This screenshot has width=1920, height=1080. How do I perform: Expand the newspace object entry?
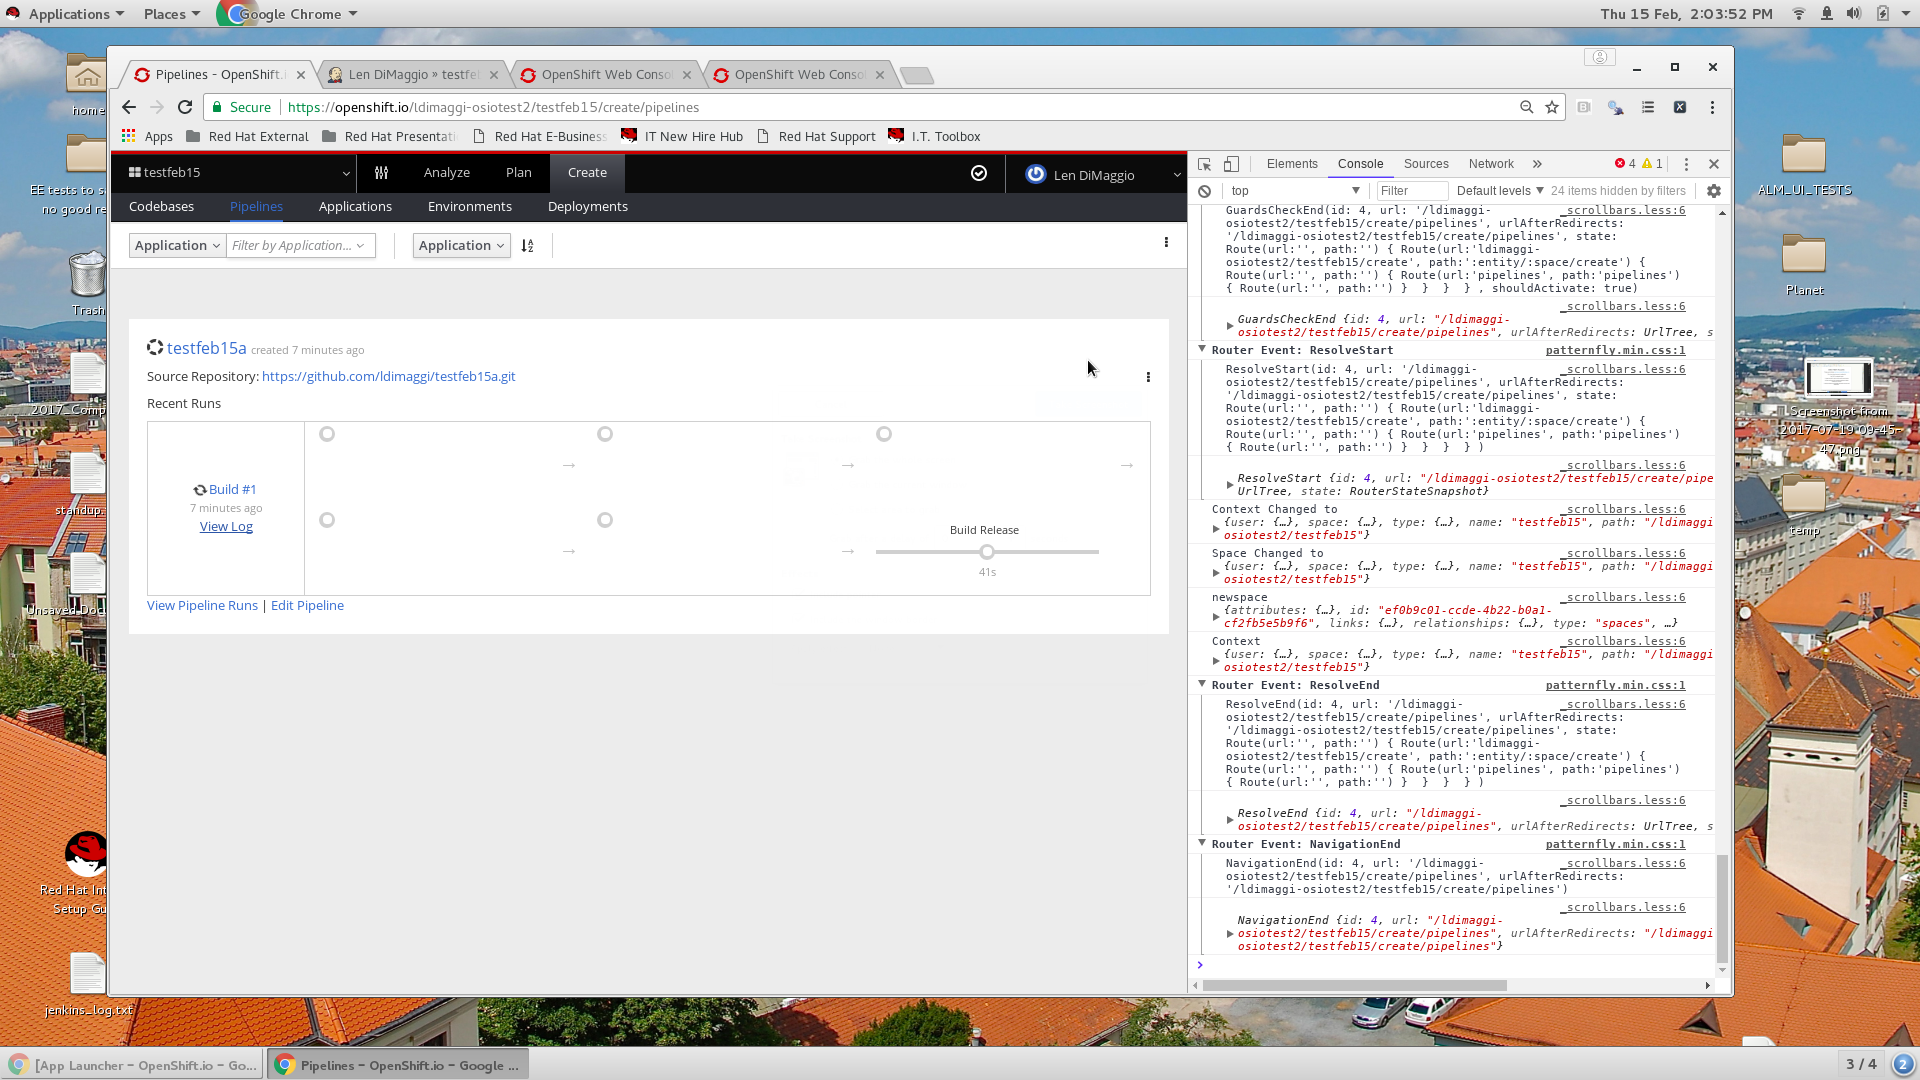point(1216,617)
